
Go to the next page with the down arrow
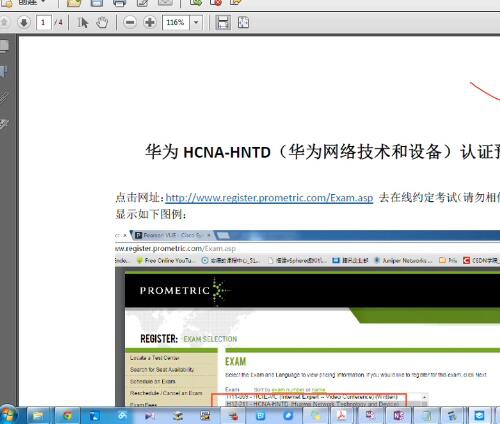click(24, 23)
